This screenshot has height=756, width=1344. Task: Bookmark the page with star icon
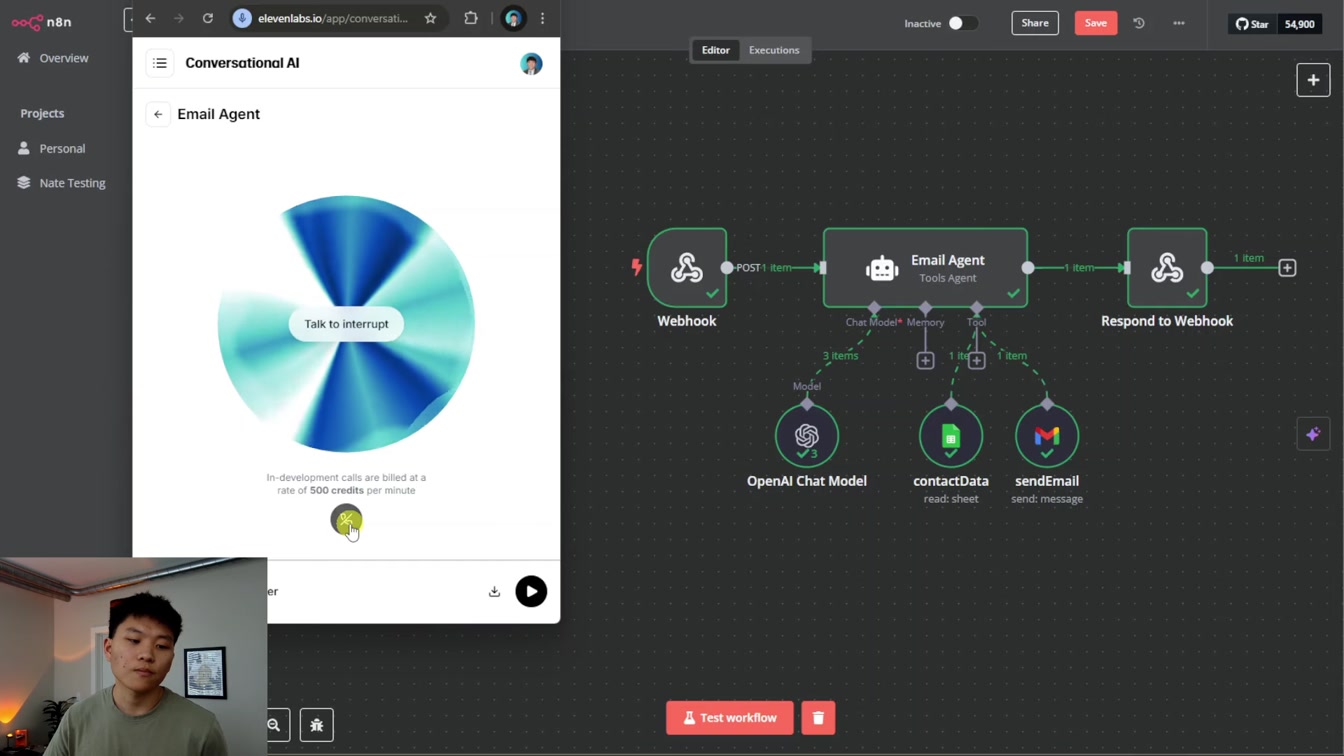point(430,18)
